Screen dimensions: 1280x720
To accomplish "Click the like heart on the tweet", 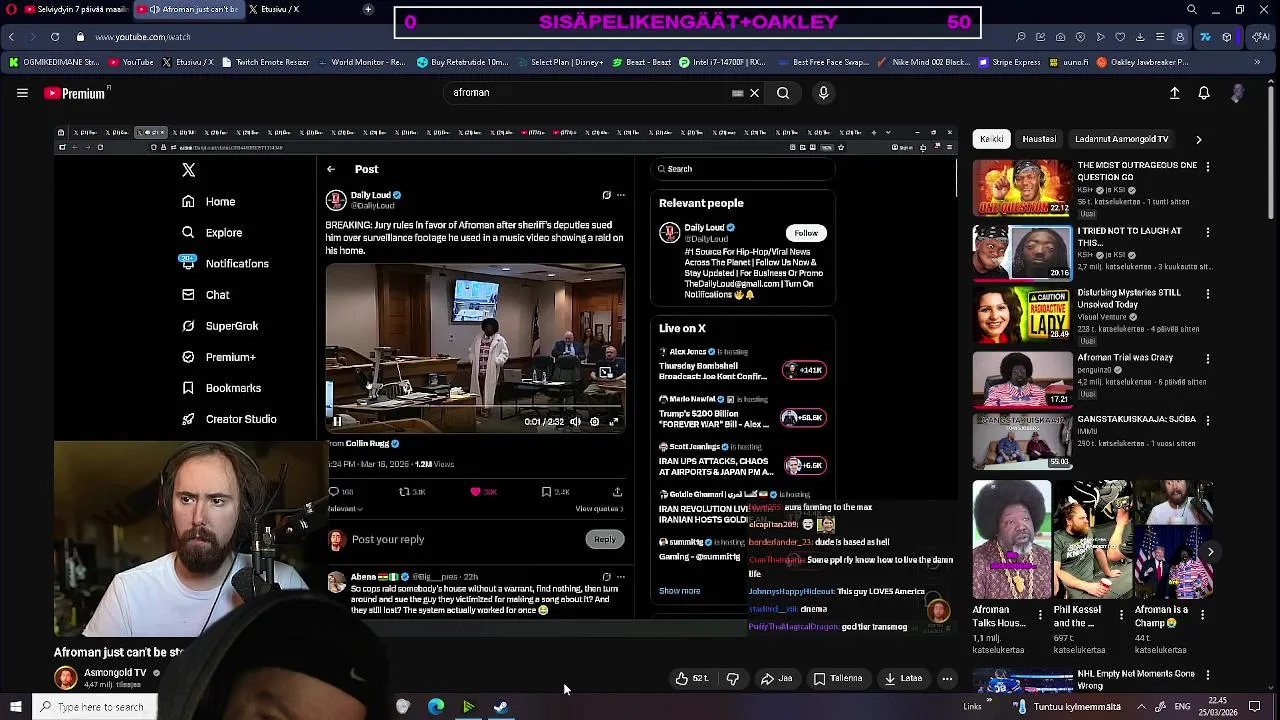I will [476, 492].
